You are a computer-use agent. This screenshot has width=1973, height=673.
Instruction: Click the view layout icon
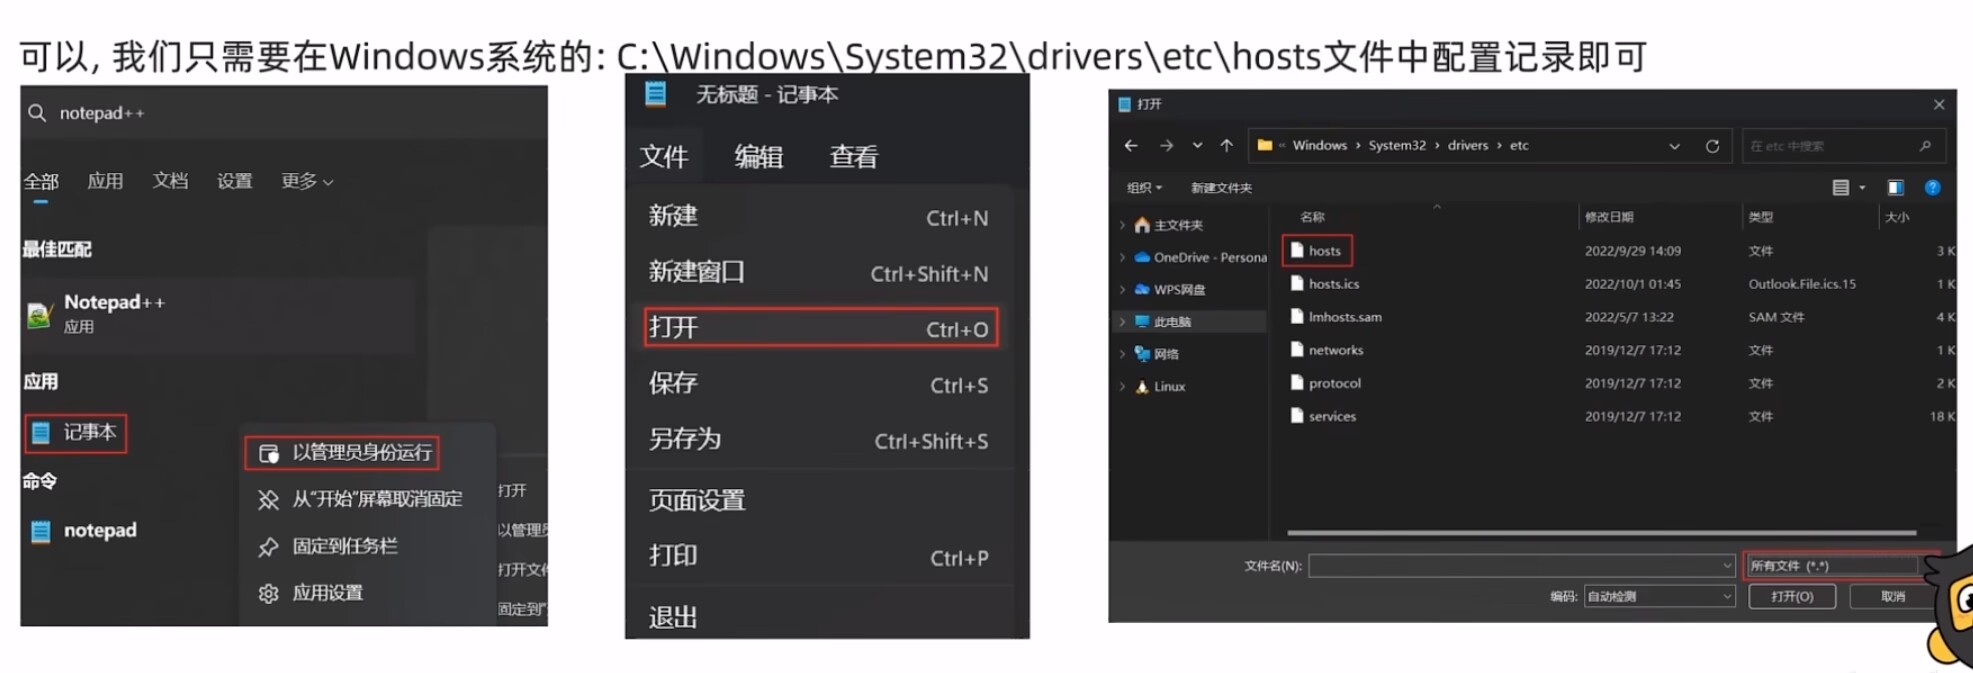point(1840,188)
